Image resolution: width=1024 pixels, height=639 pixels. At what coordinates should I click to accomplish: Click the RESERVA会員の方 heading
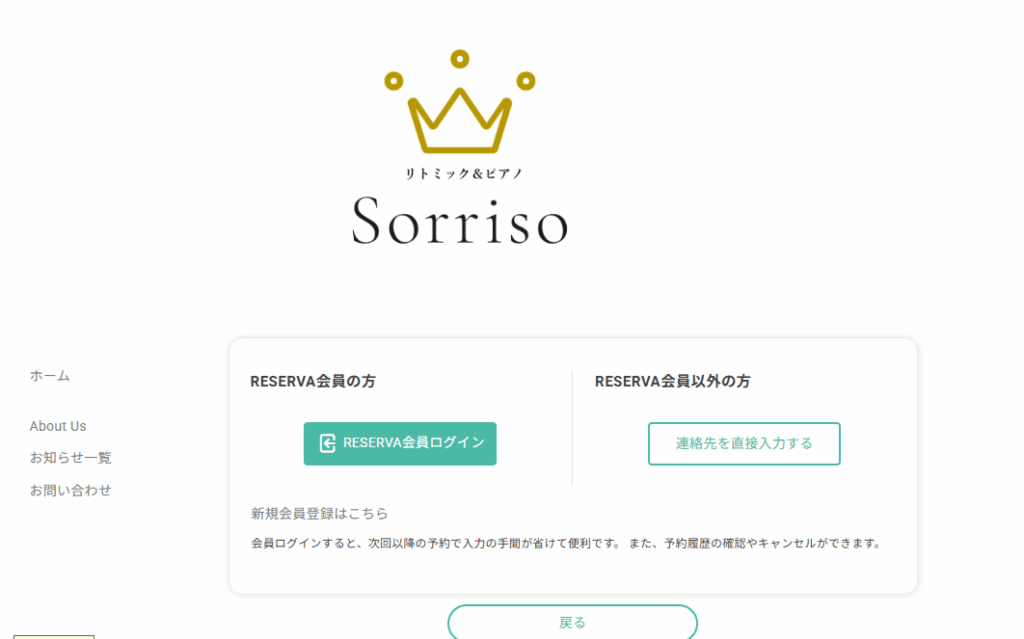(313, 382)
